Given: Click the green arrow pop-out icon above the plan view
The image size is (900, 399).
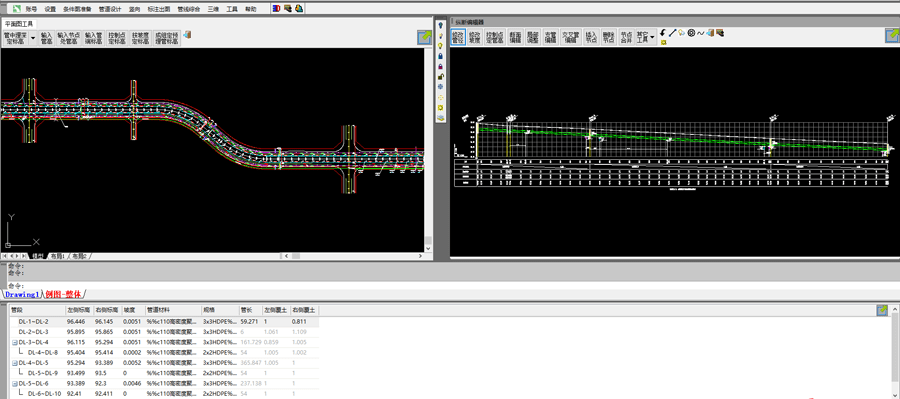Looking at the screenshot, I should [x=424, y=37].
